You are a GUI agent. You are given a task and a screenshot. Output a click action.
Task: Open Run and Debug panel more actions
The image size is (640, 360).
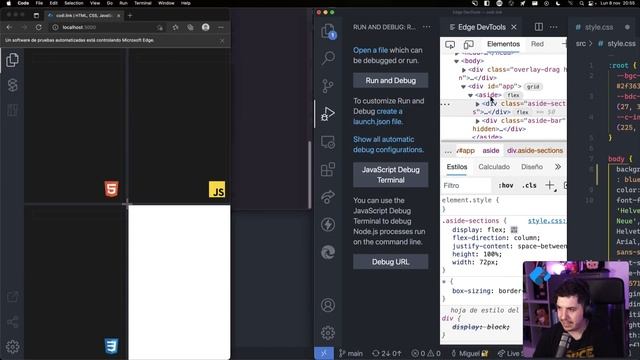click(x=427, y=27)
